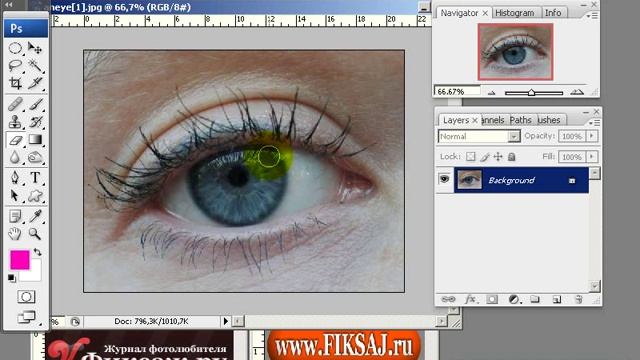Image resolution: width=640 pixels, height=360 pixels.
Task: Select the Eraser tool
Action: (x=15, y=140)
